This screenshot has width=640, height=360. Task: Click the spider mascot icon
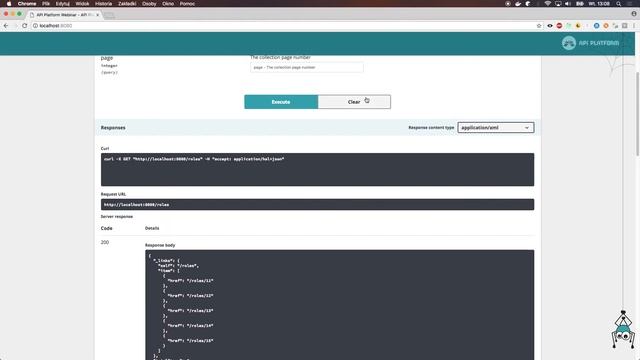click(623, 329)
